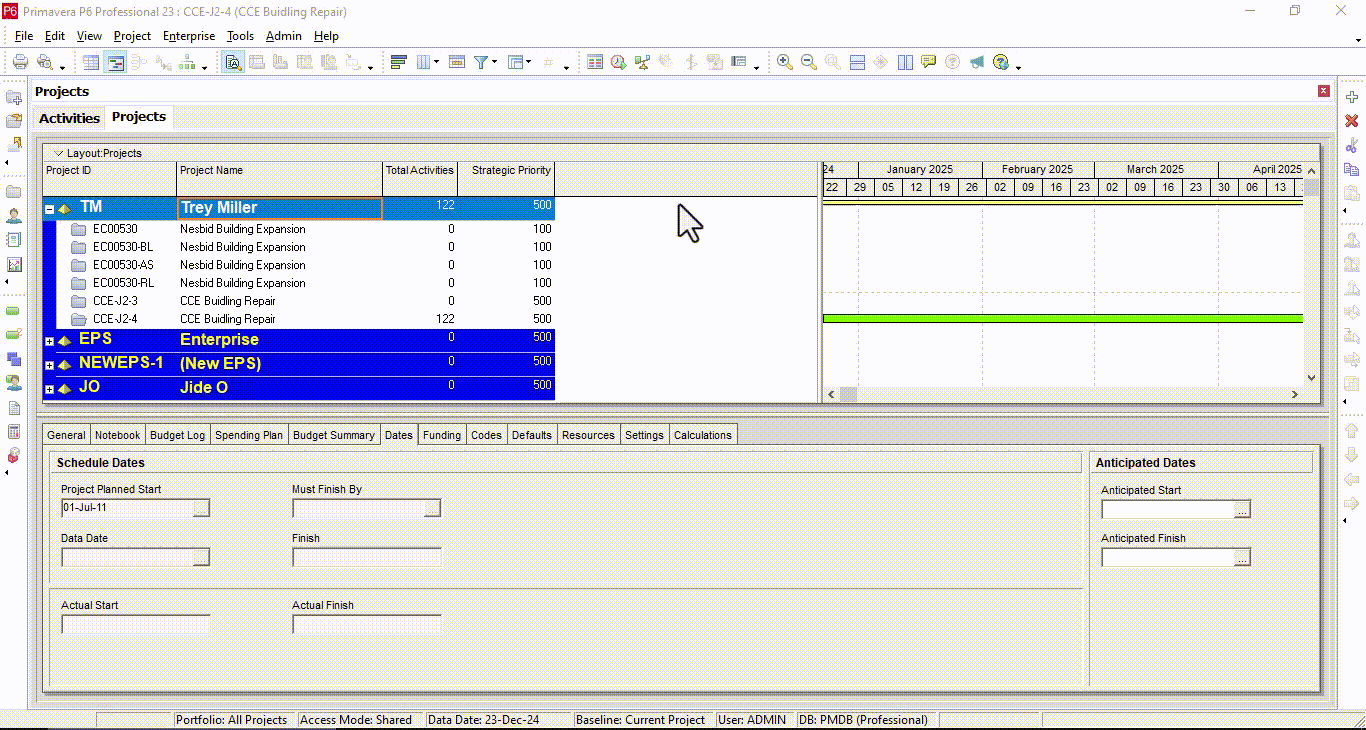Open the Must Finish By date picker button
1366x730 pixels.
pos(434,507)
